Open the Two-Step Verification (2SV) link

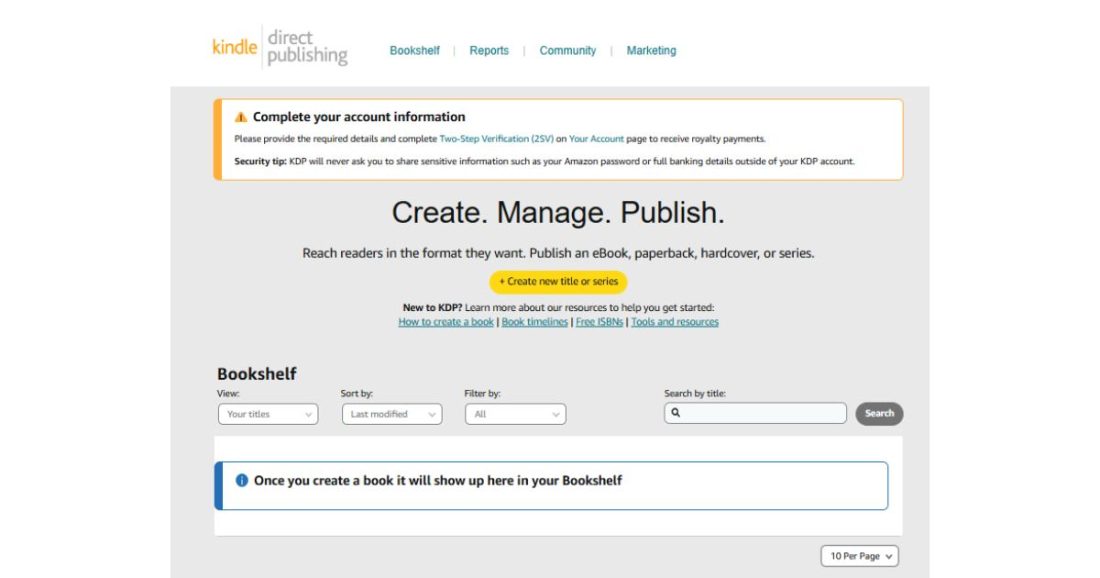pos(495,138)
